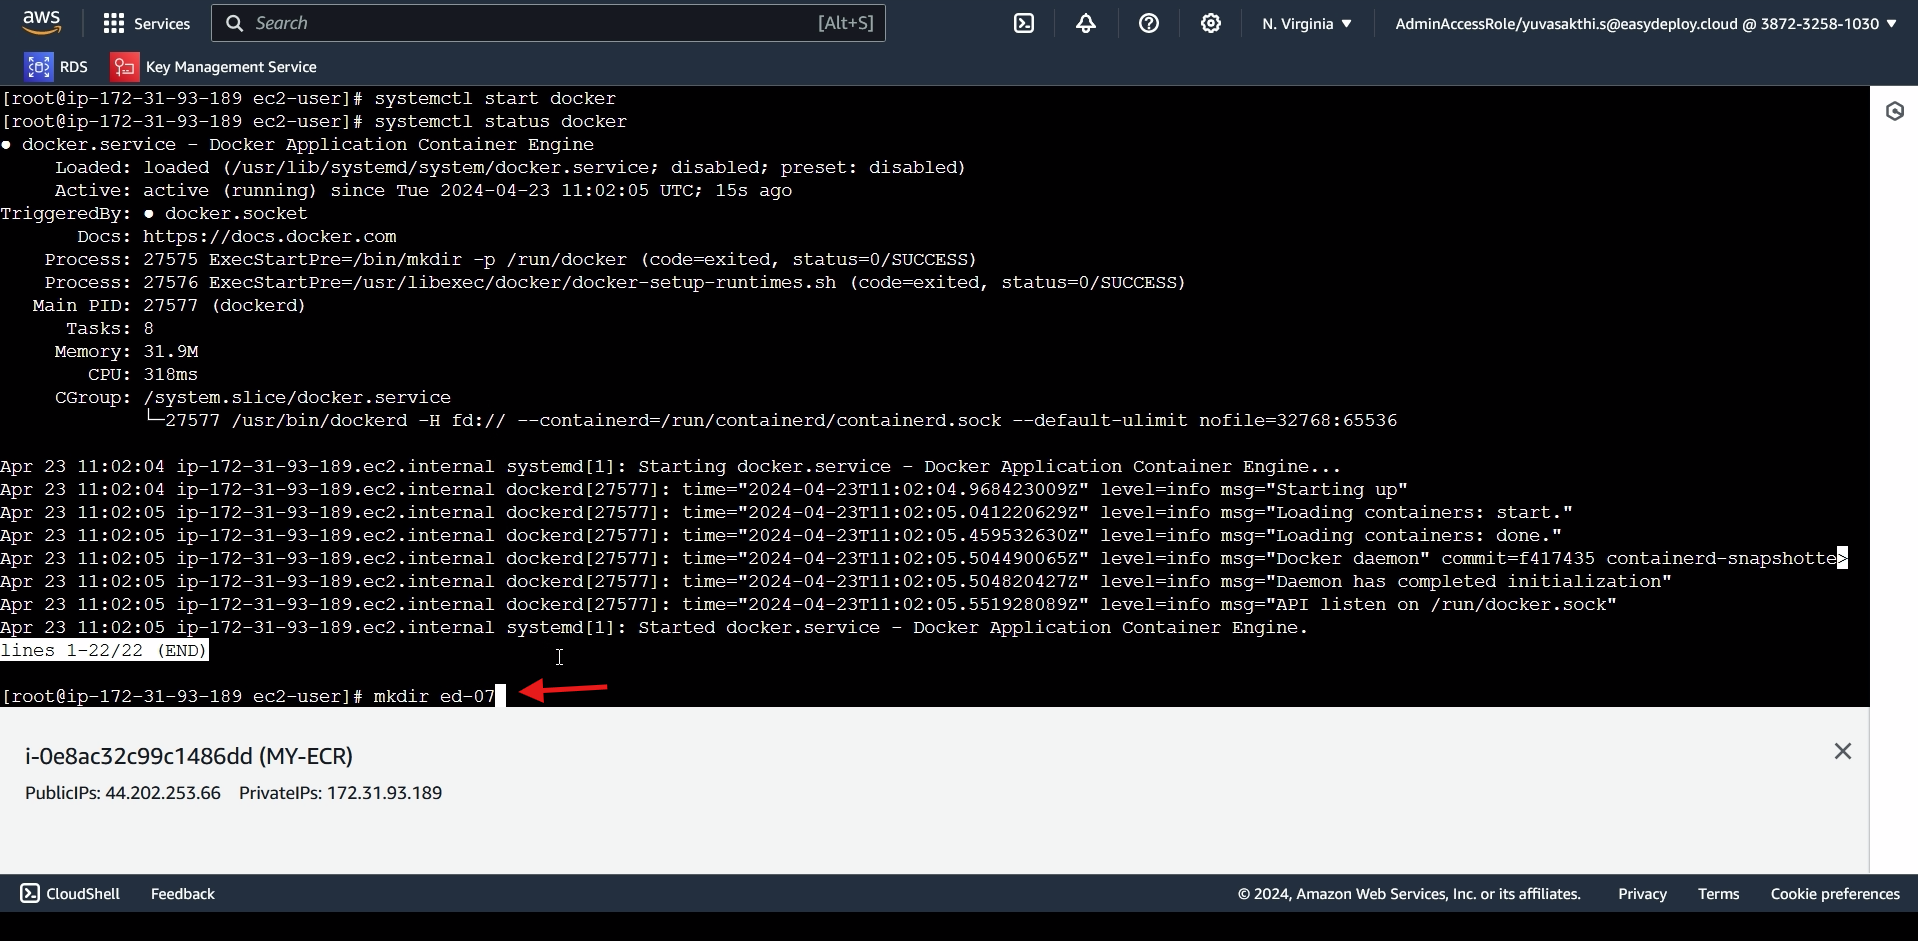1918x941 pixels.
Task: Open CloudShell from the footer
Action: (70, 893)
